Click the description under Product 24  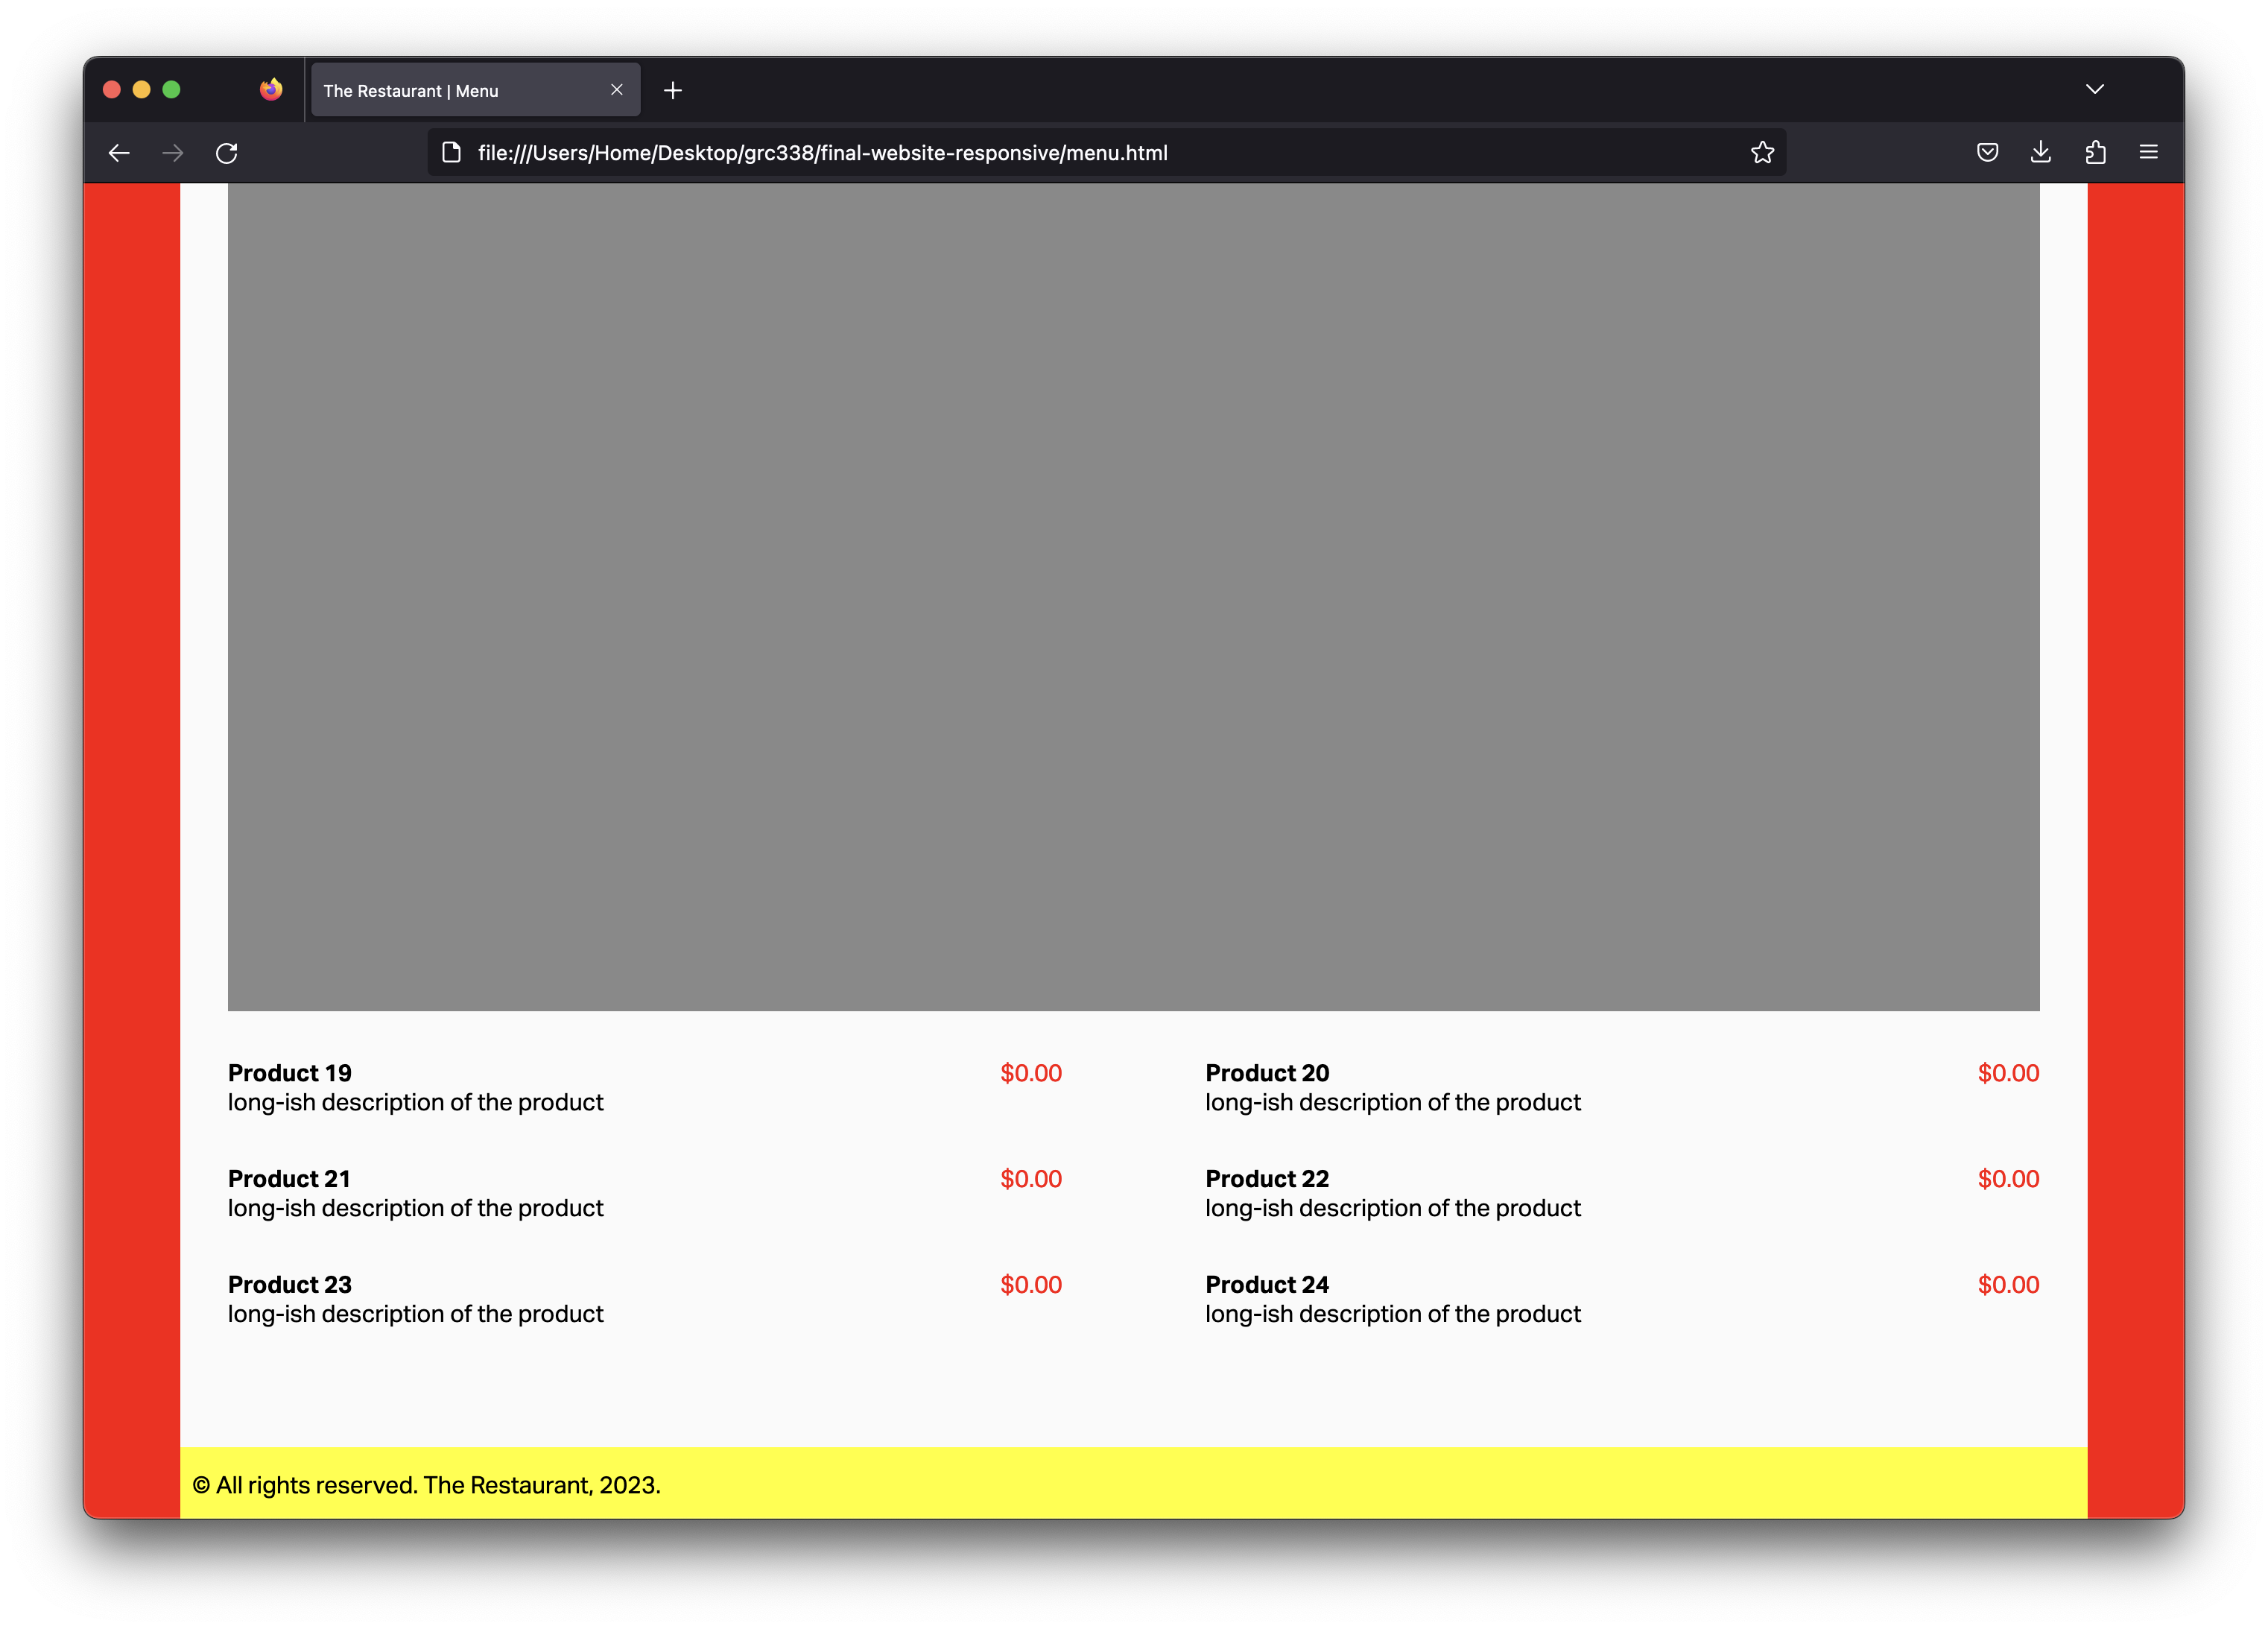tap(1393, 1314)
